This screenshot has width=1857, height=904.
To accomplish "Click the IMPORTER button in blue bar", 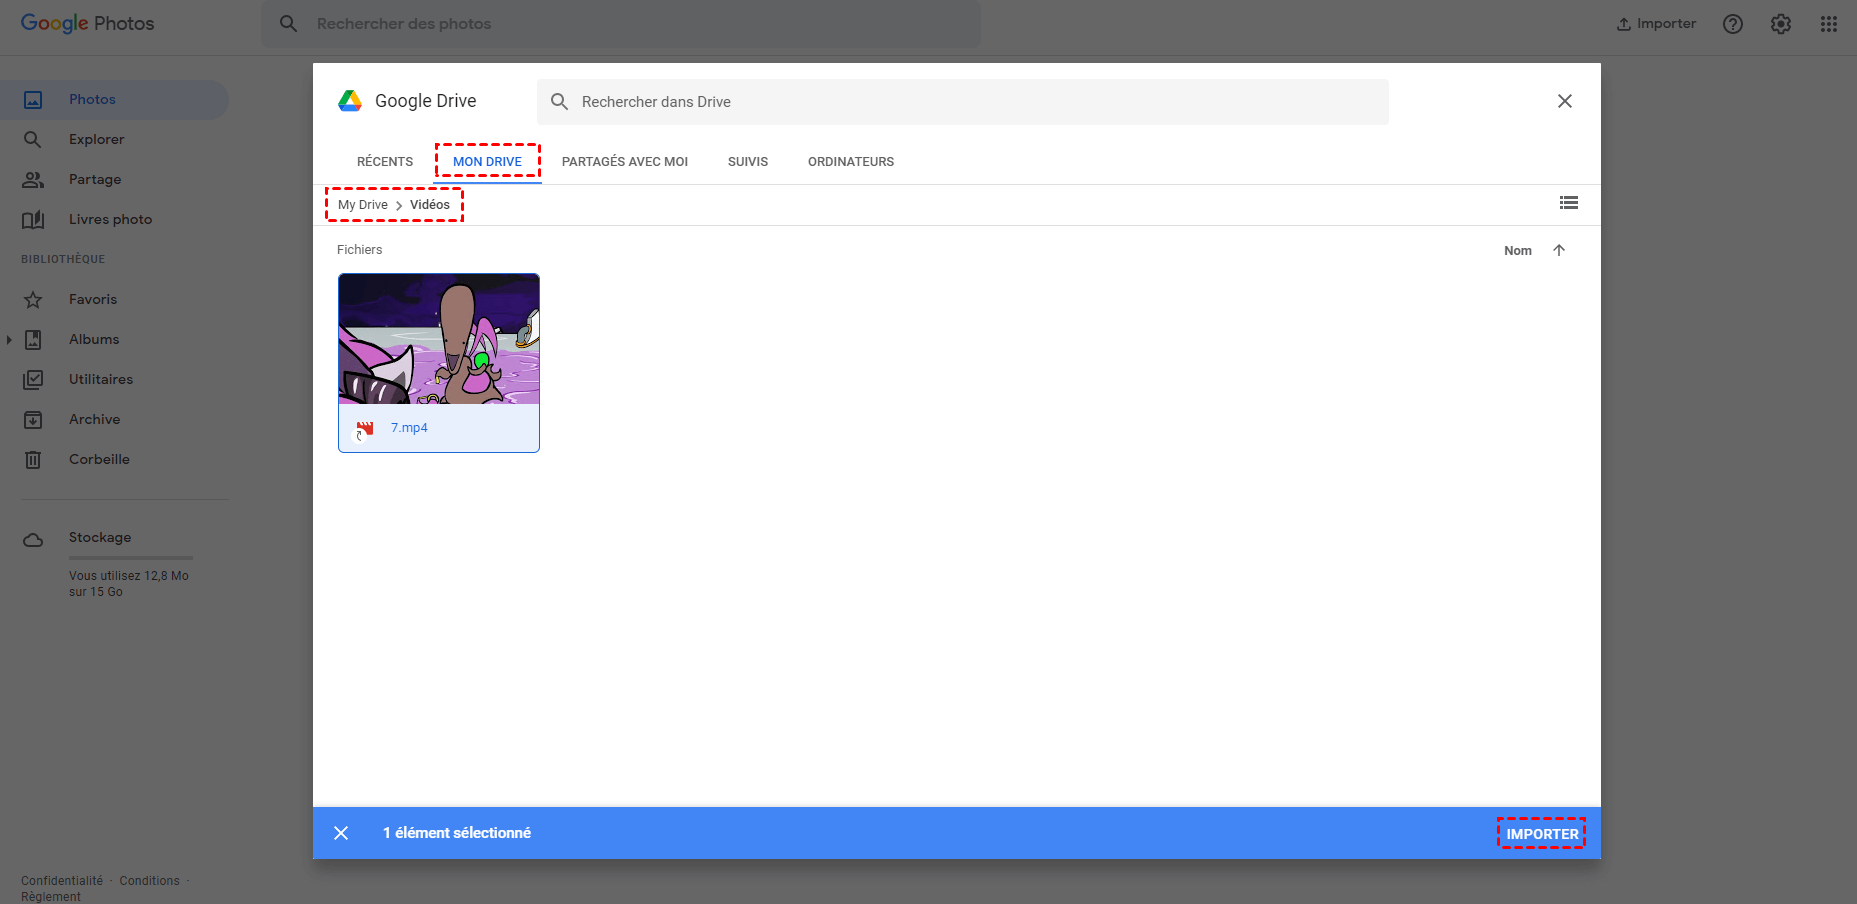I will tap(1542, 834).
